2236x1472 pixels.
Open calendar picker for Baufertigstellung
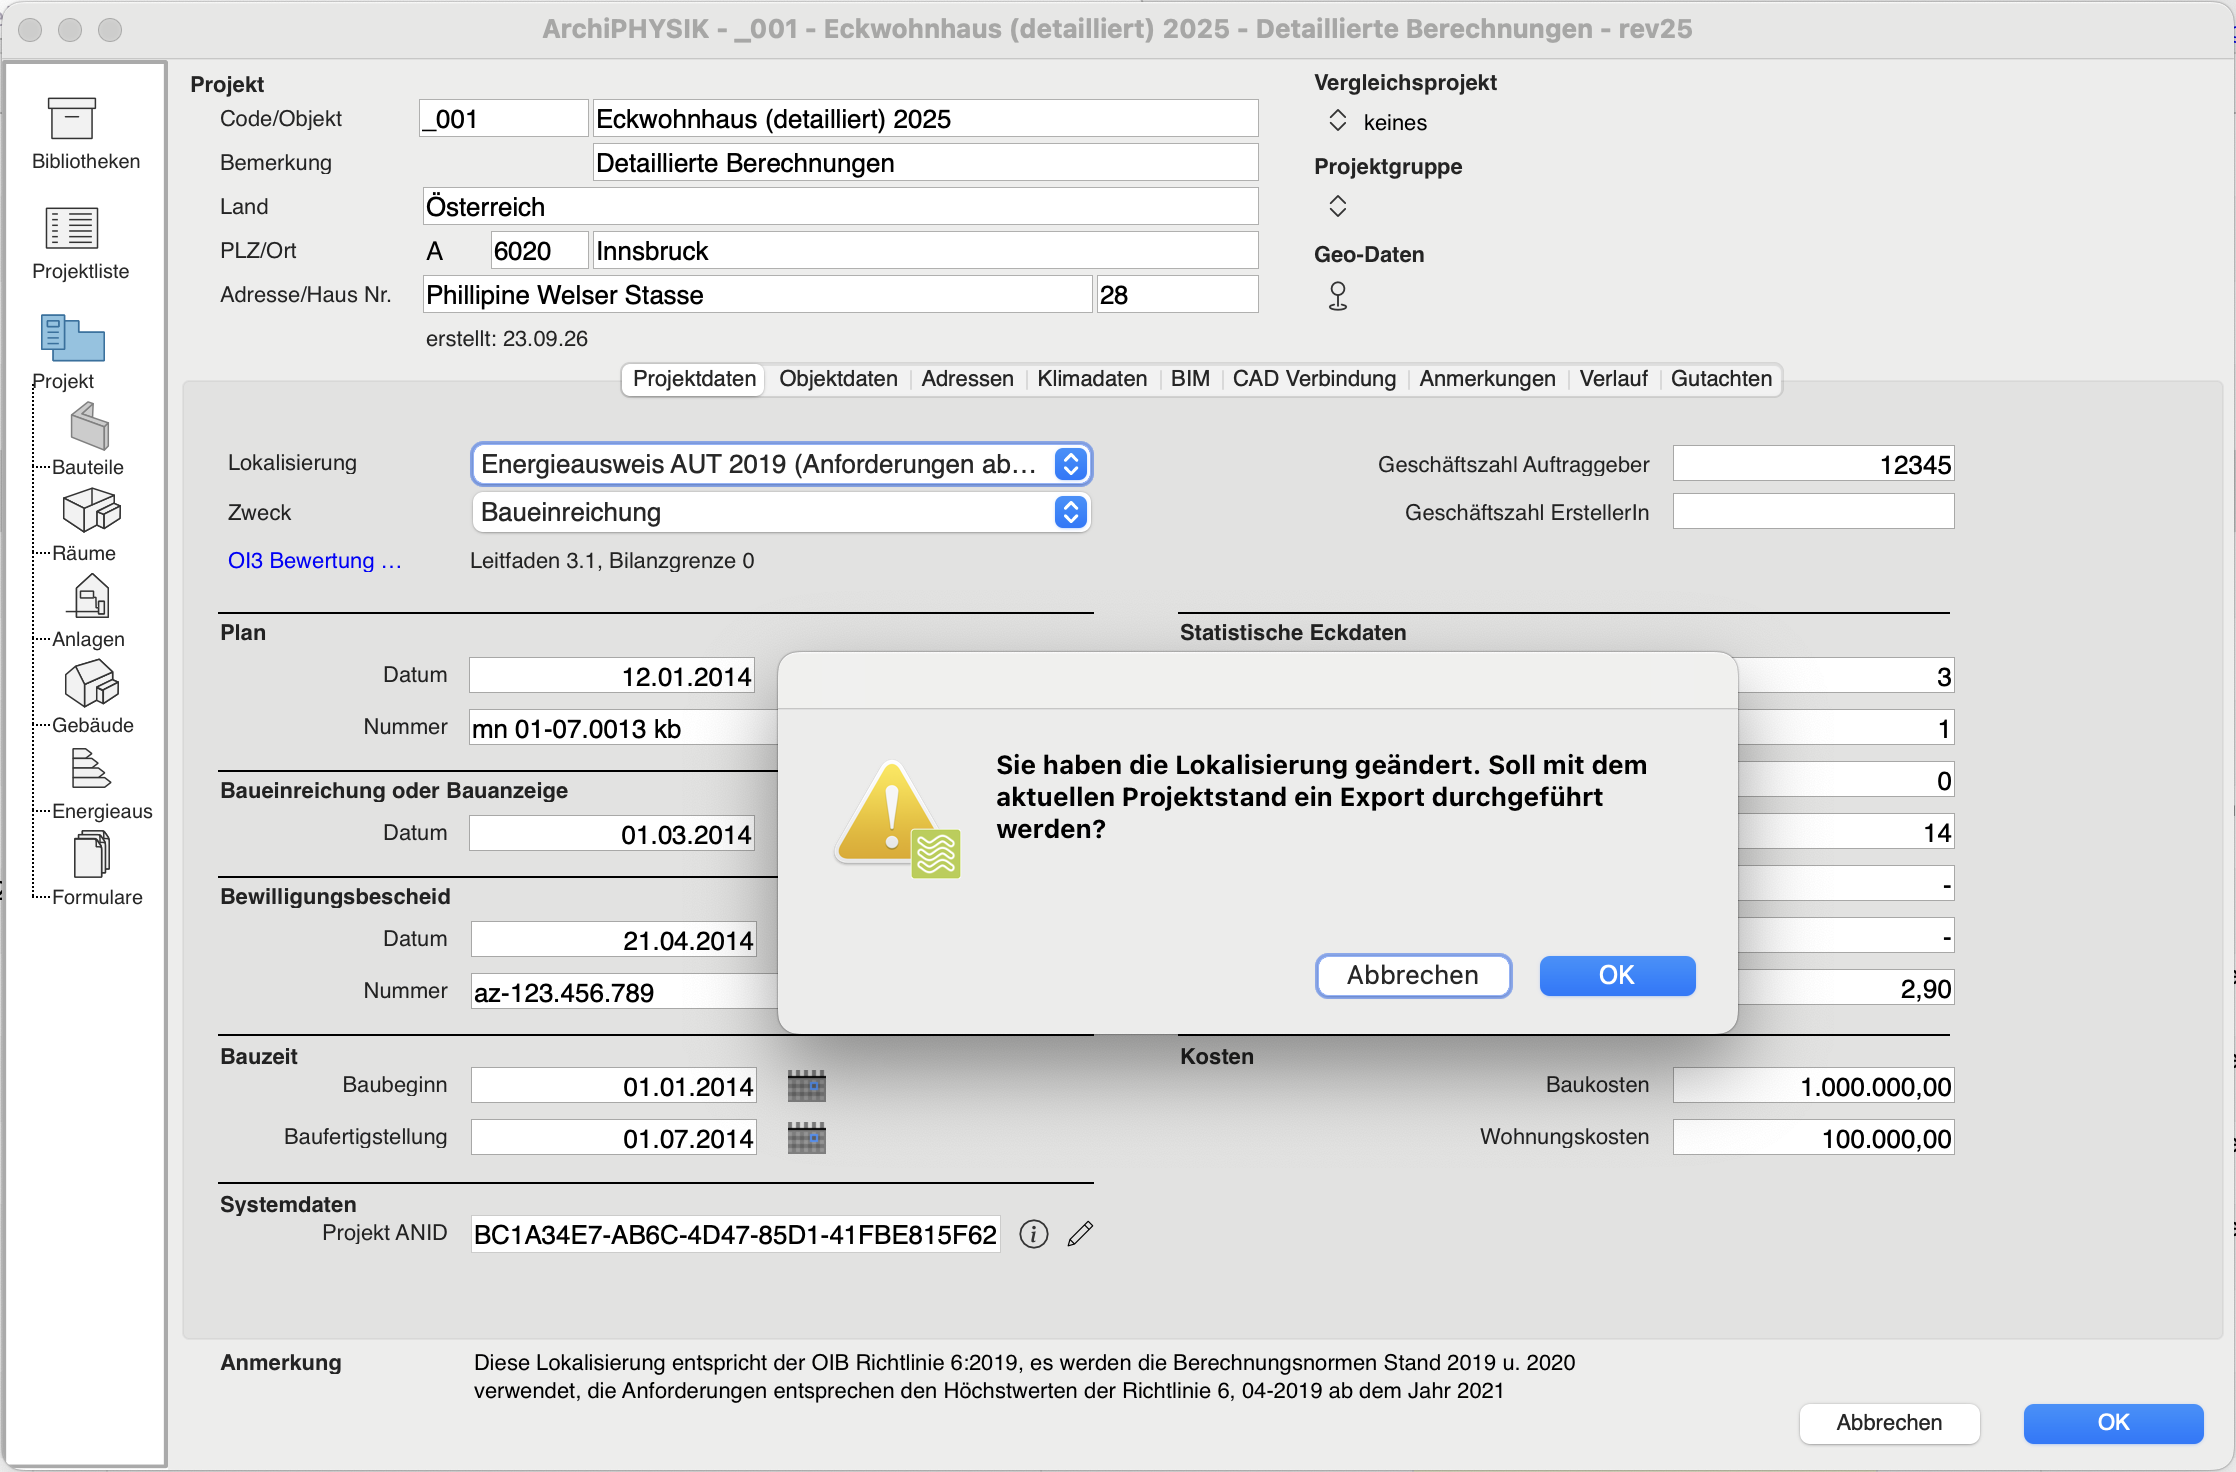click(x=806, y=1138)
